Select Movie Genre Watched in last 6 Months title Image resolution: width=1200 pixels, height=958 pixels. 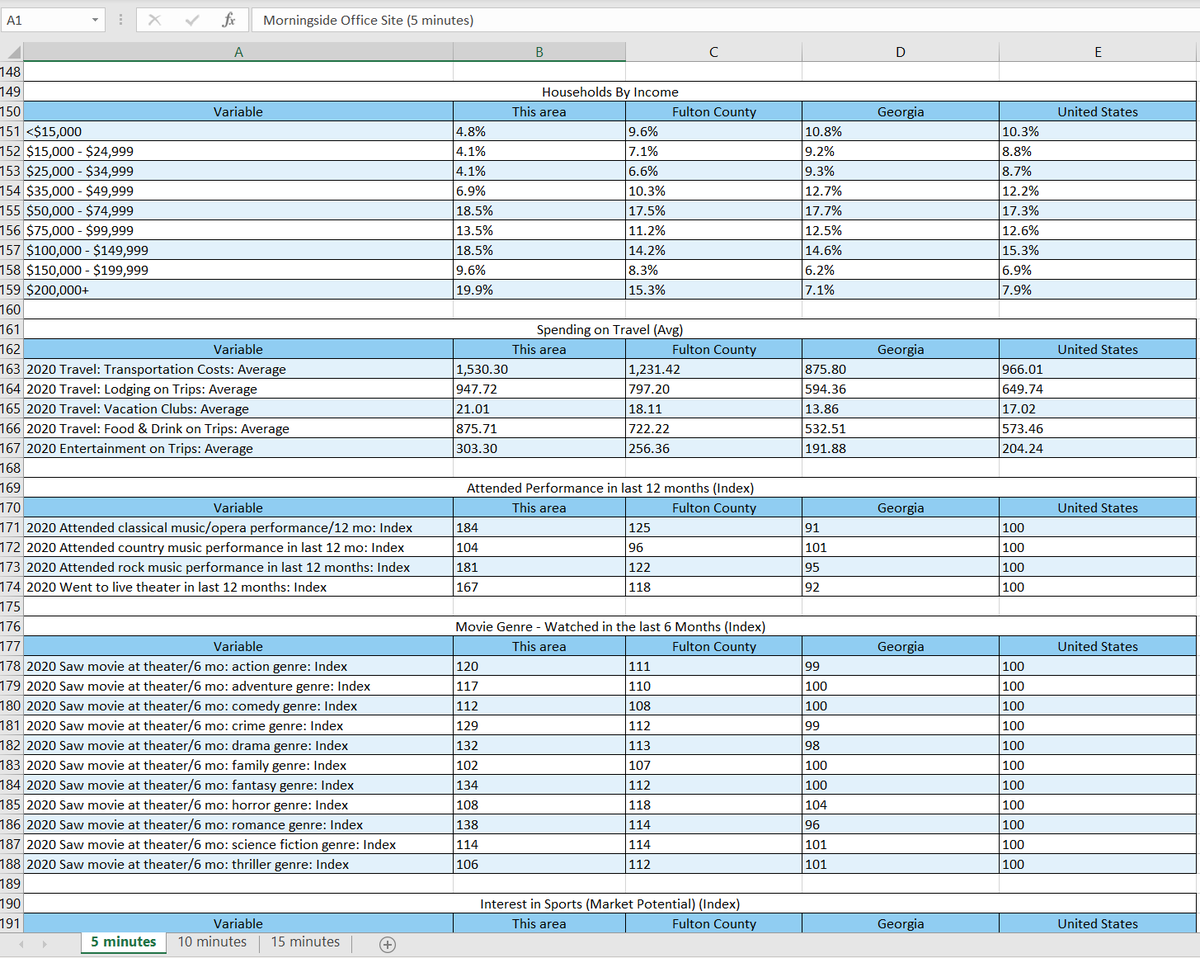coord(610,626)
